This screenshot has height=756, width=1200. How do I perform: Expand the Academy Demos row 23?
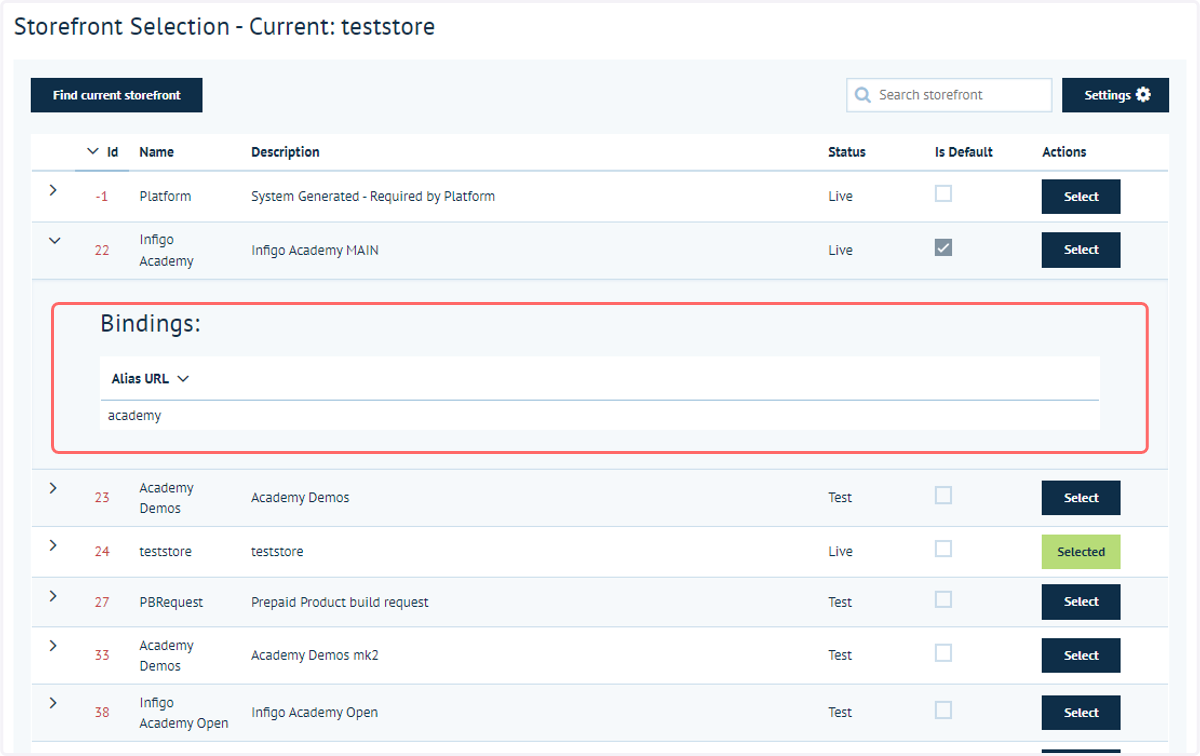[x=54, y=488]
